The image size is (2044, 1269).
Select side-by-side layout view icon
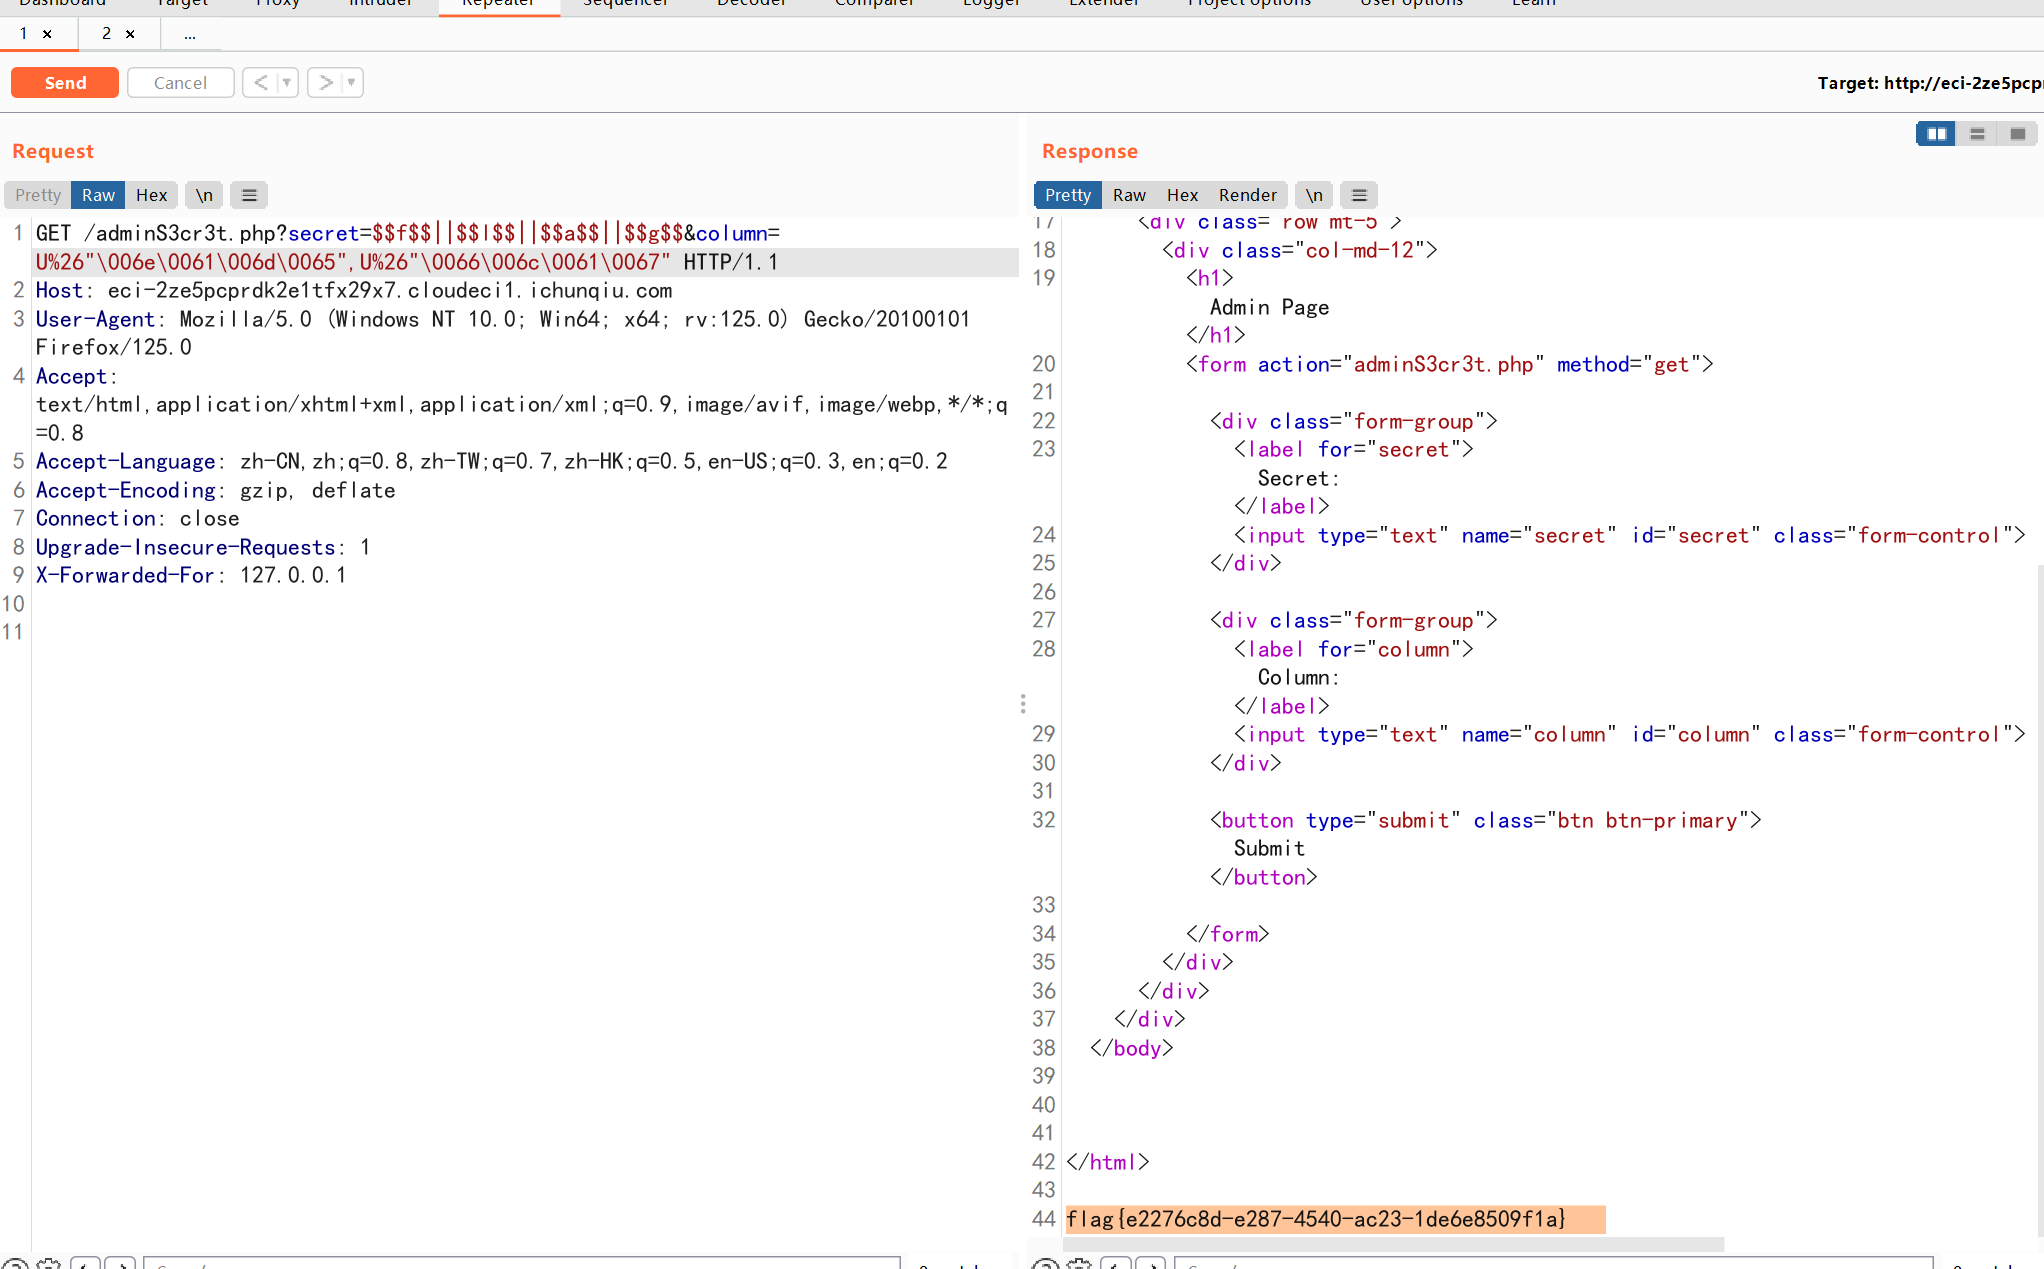[x=1936, y=134]
